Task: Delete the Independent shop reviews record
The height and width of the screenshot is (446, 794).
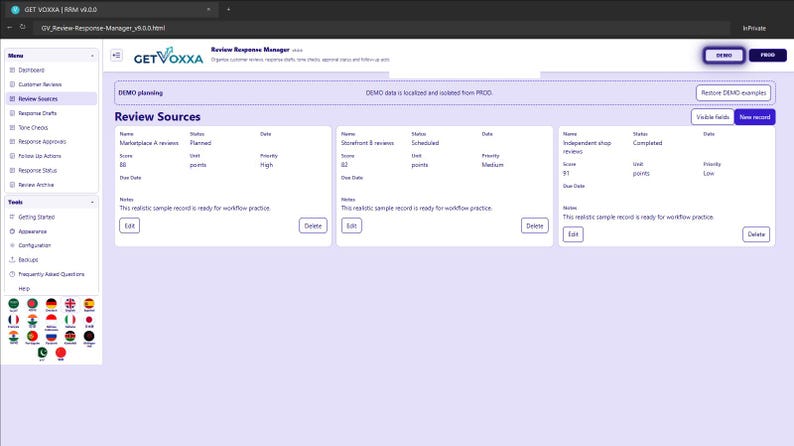Action: click(x=756, y=234)
